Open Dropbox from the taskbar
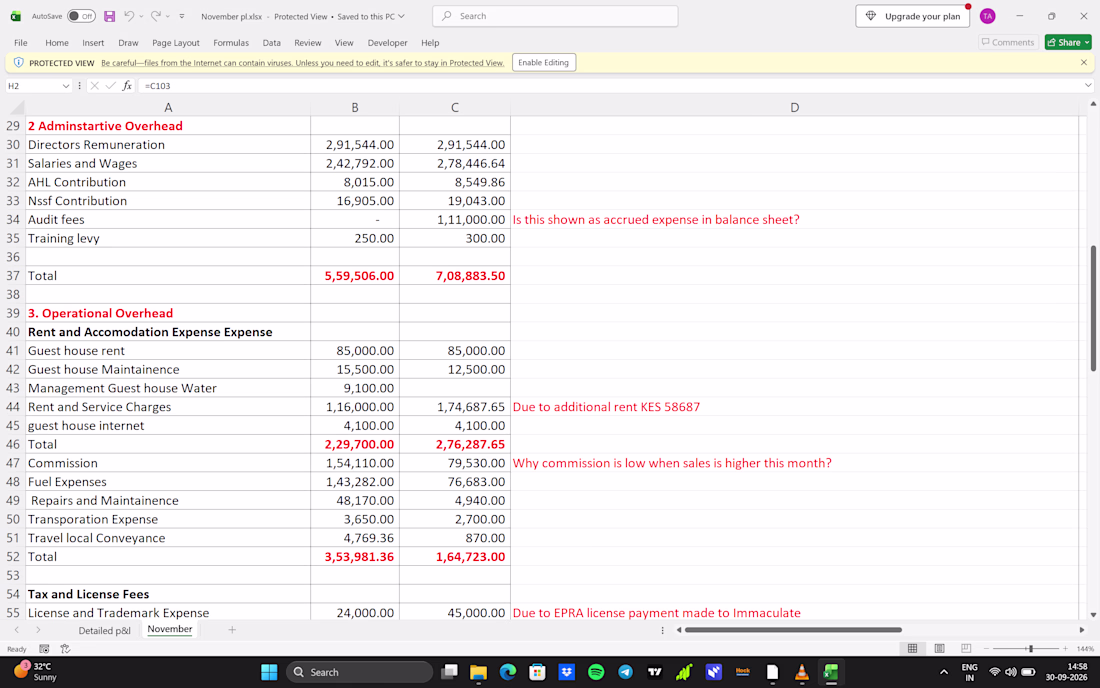 (567, 673)
